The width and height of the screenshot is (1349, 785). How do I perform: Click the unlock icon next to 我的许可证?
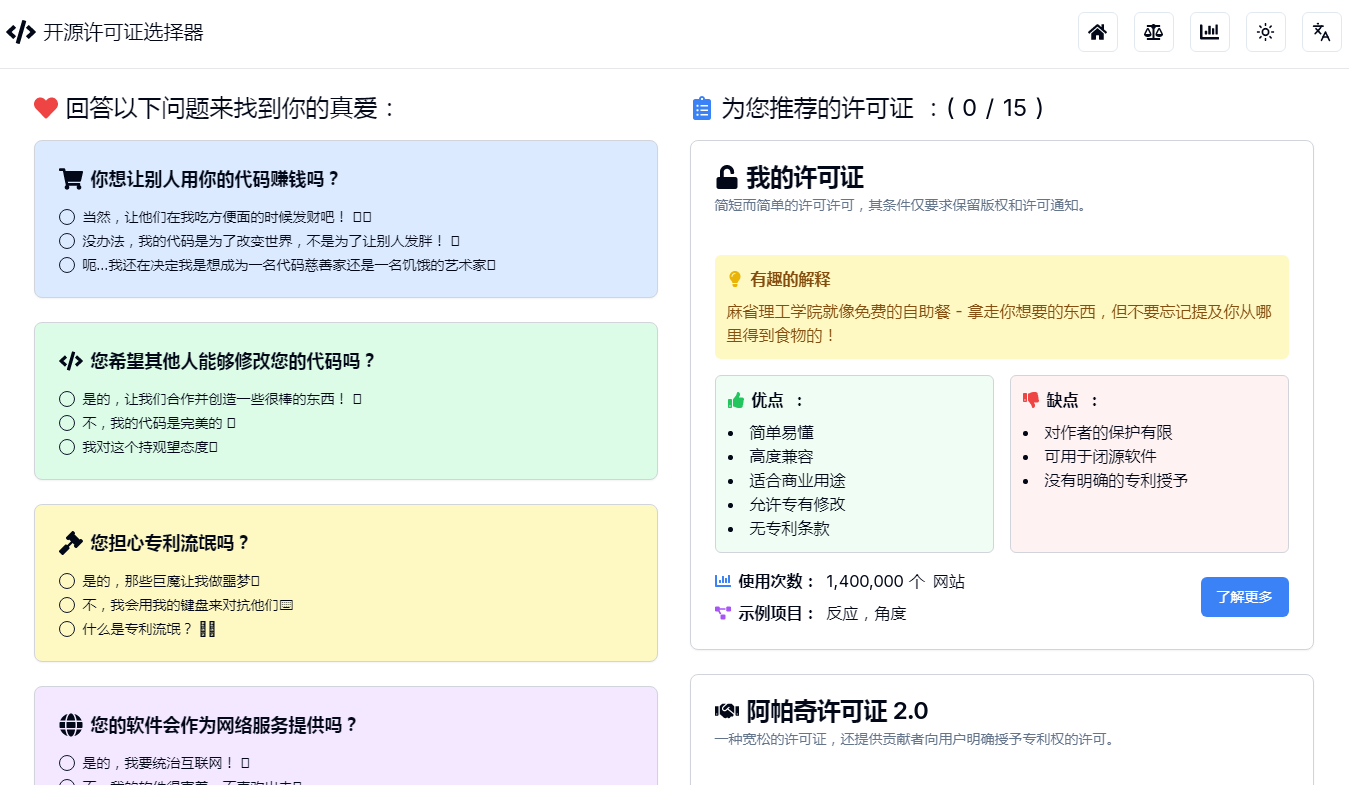click(x=727, y=178)
